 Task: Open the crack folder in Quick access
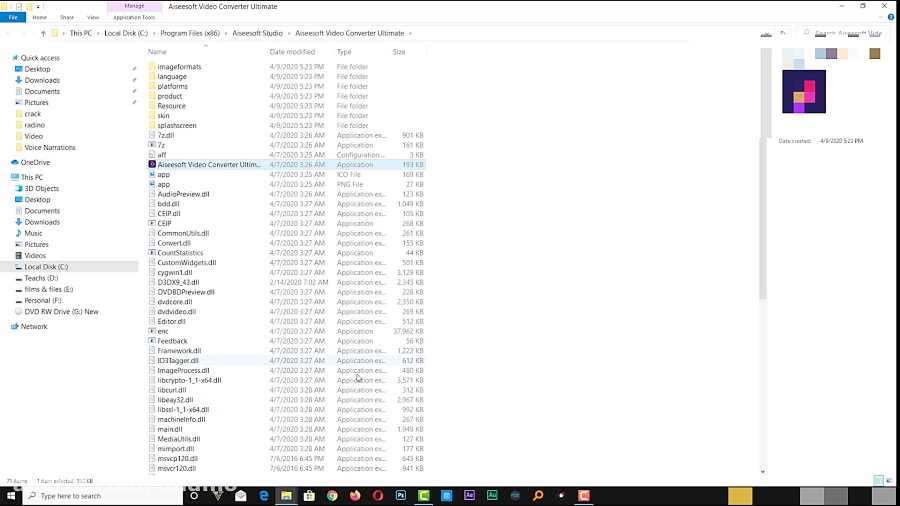(33, 114)
